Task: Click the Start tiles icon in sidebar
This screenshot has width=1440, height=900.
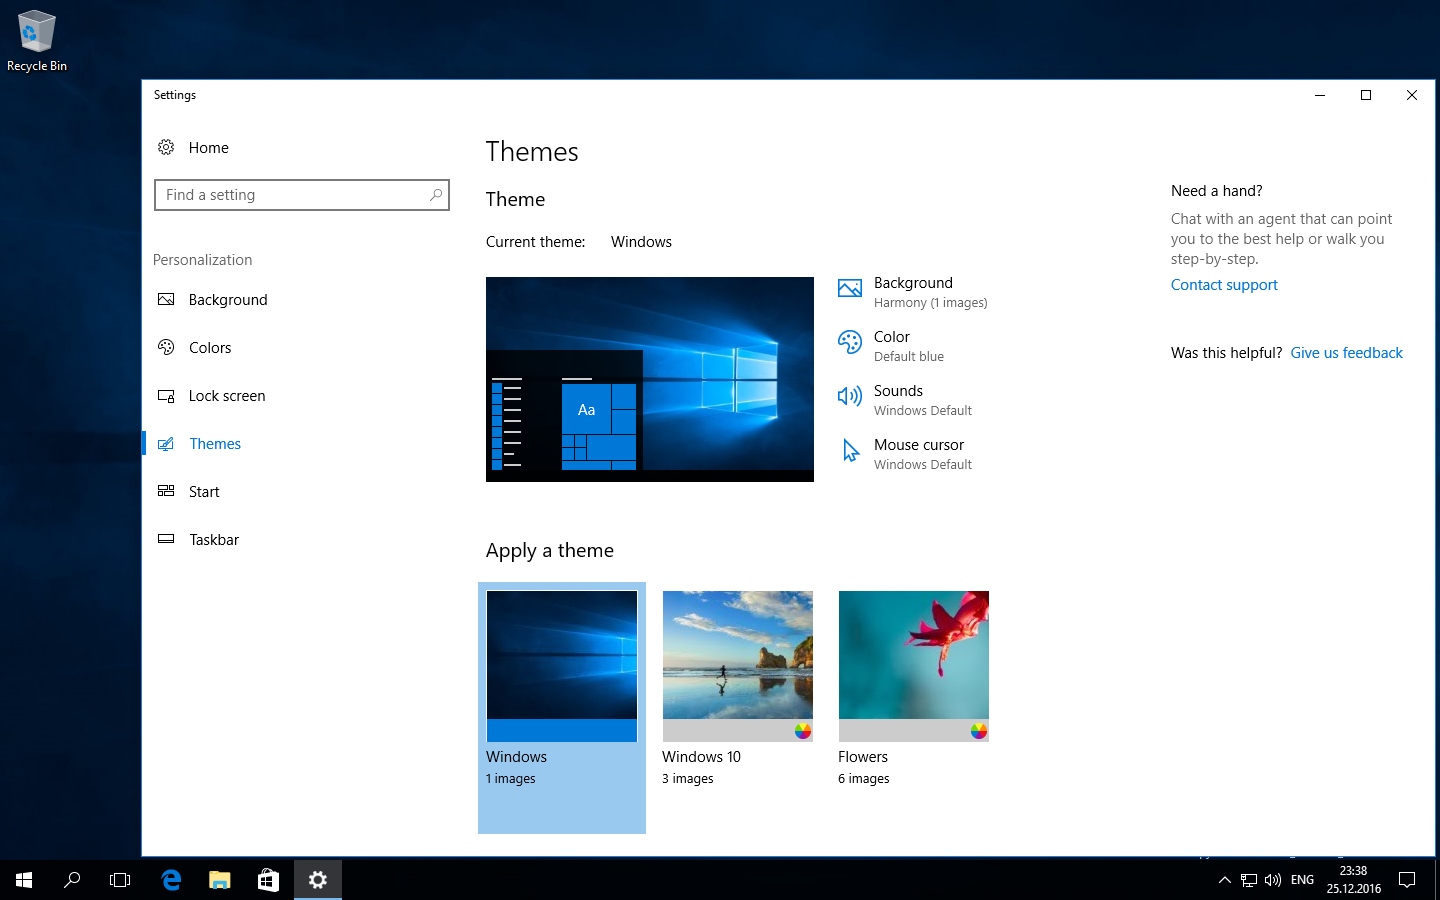Action: coord(166,491)
